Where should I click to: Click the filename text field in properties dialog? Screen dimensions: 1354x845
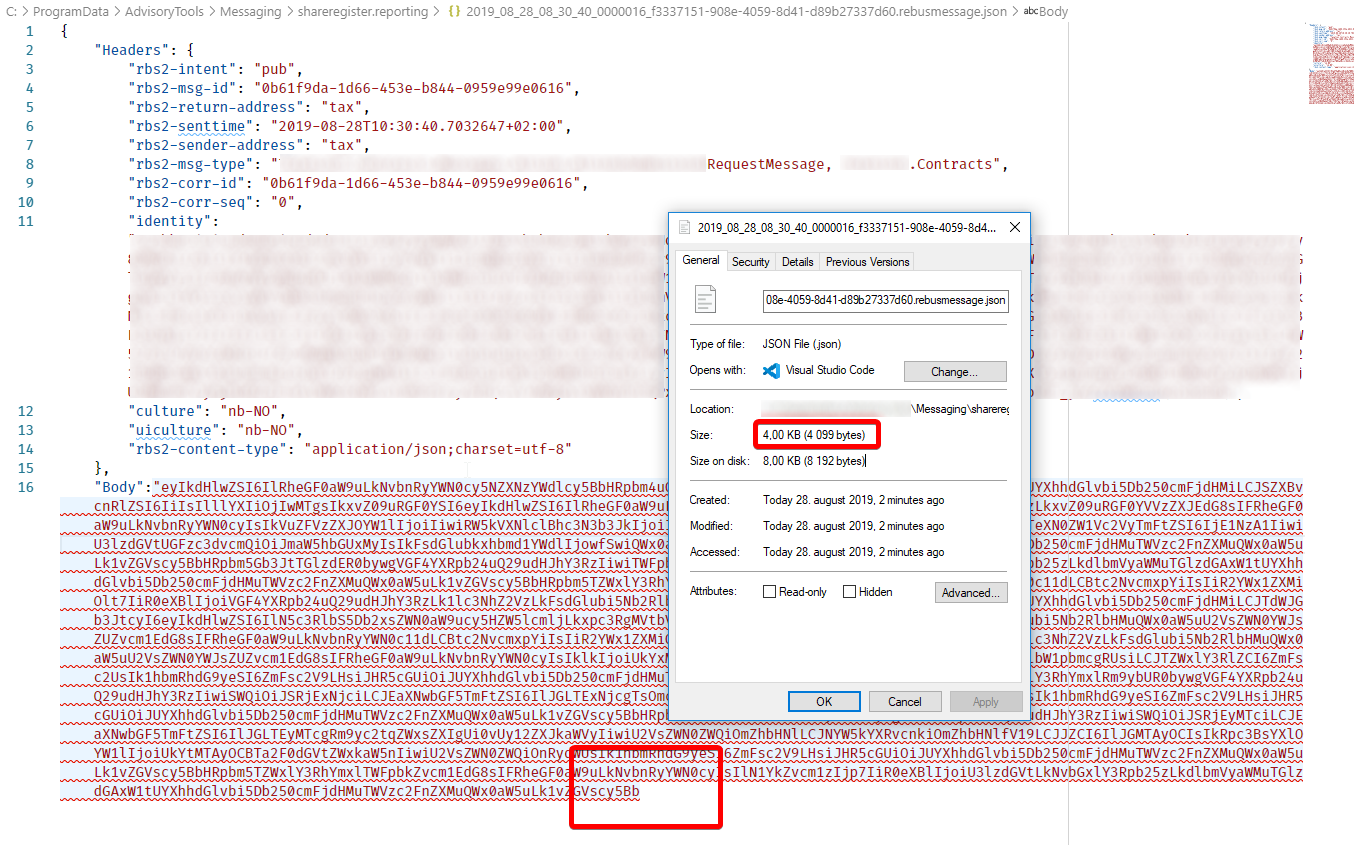click(885, 300)
